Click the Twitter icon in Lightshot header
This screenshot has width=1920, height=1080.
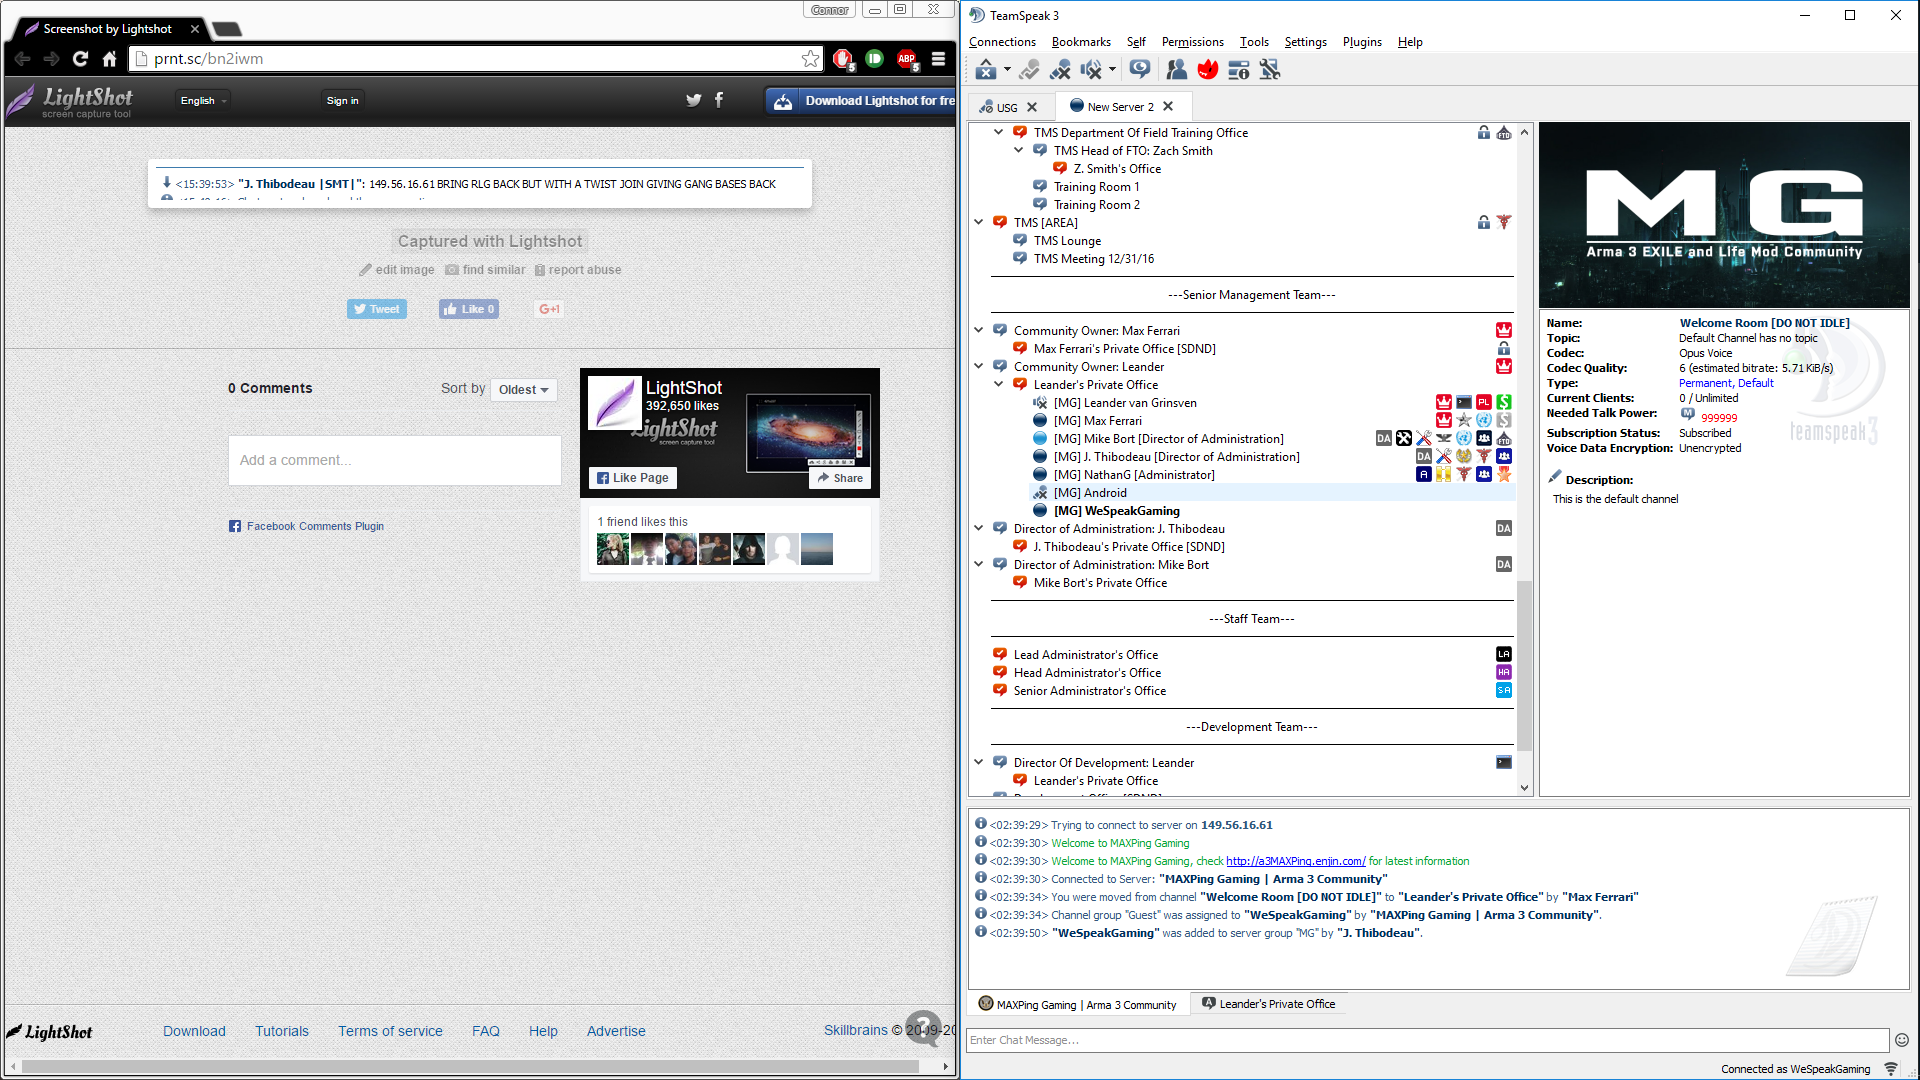[x=693, y=100]
